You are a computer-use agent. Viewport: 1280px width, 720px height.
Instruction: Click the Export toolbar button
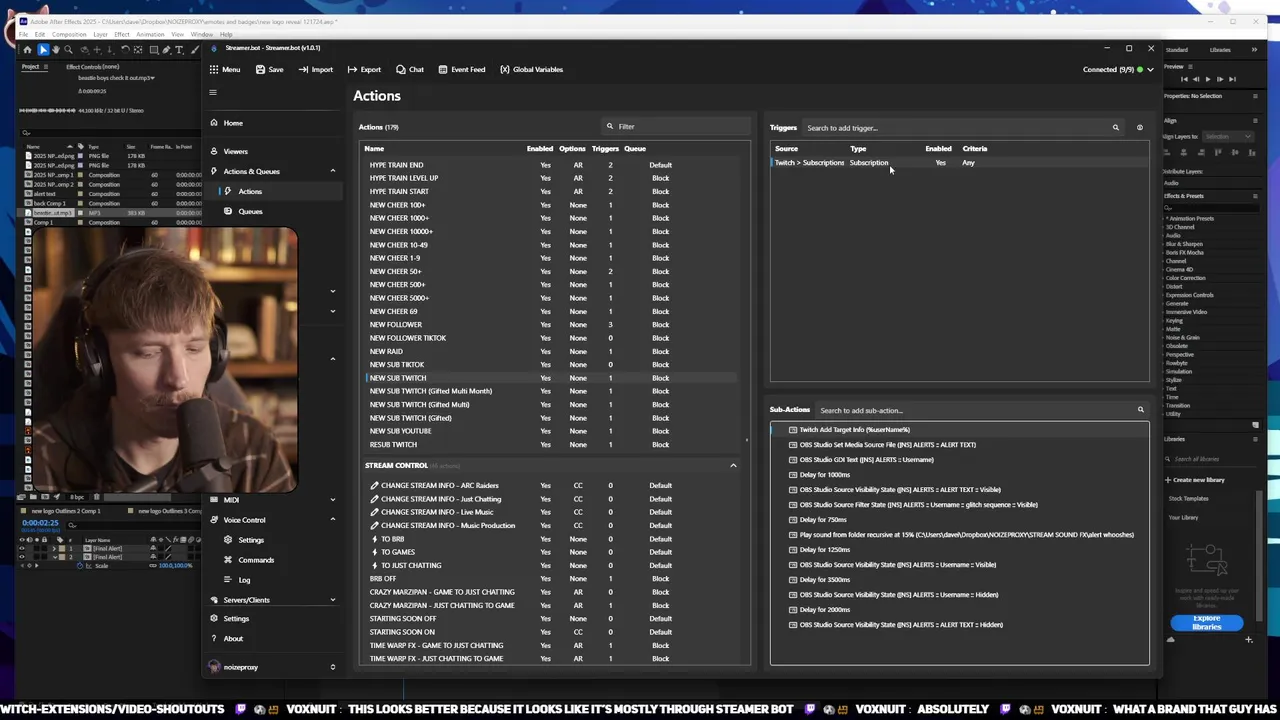click(x=364, y=70)
